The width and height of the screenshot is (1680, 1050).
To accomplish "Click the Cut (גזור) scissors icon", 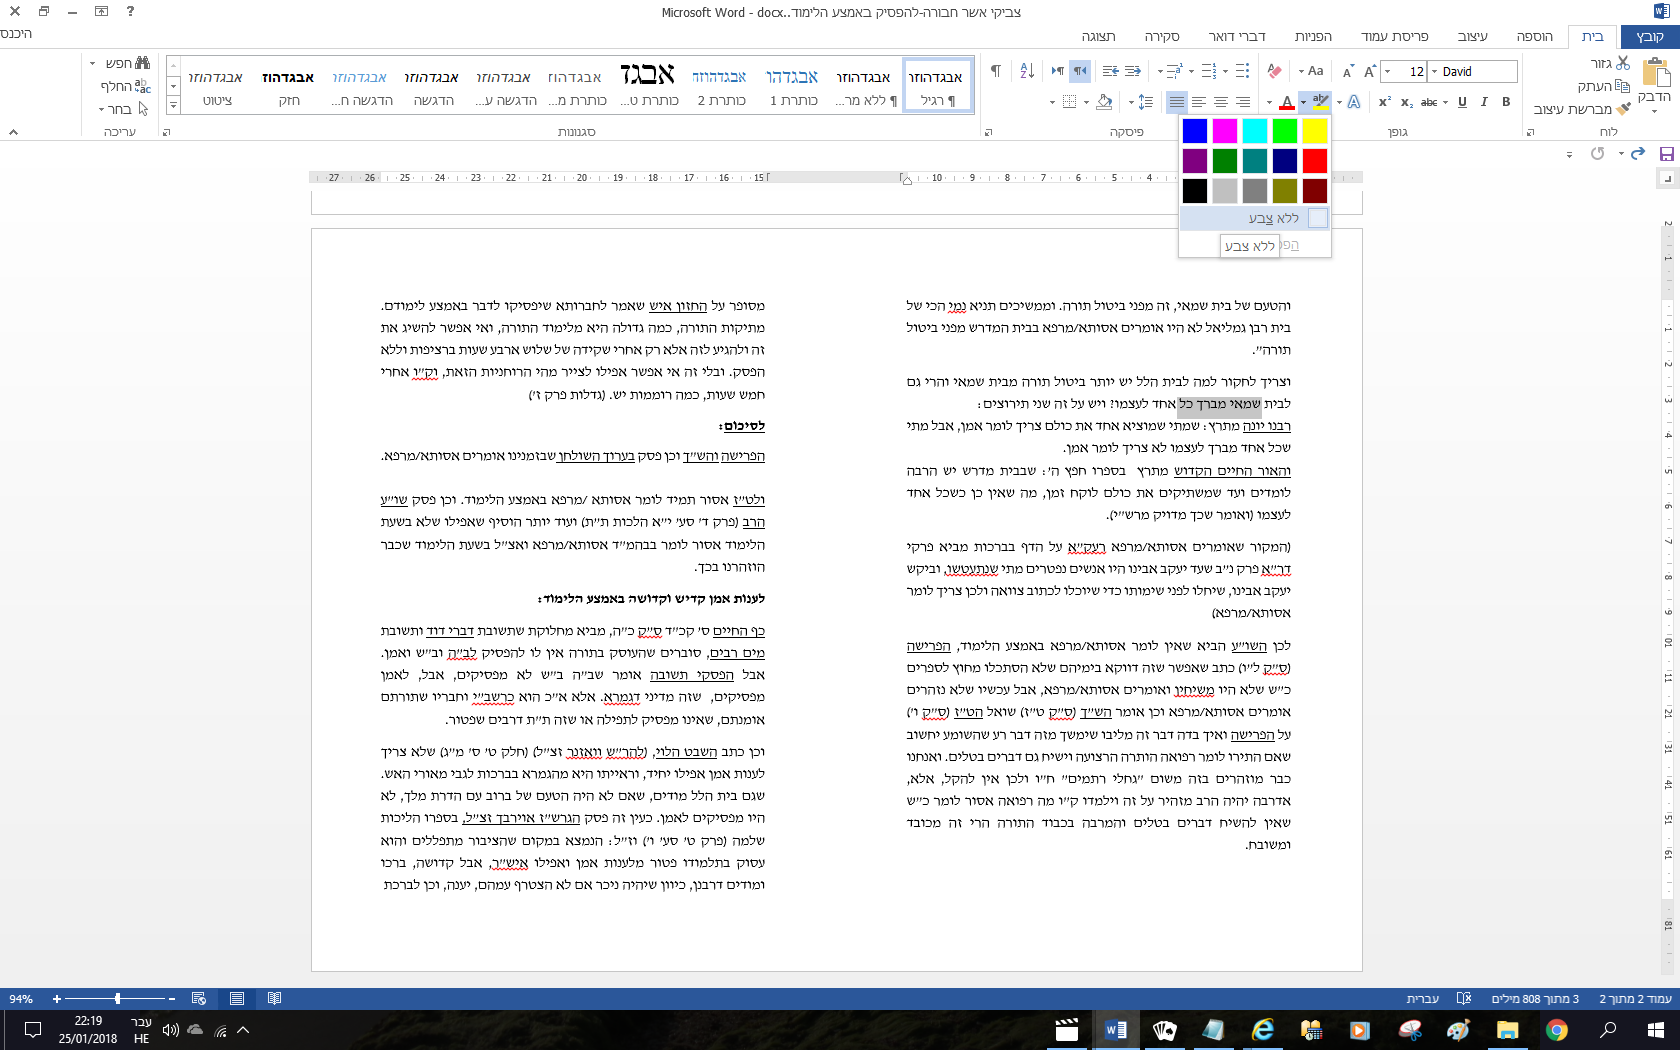I will point(1623,65).
